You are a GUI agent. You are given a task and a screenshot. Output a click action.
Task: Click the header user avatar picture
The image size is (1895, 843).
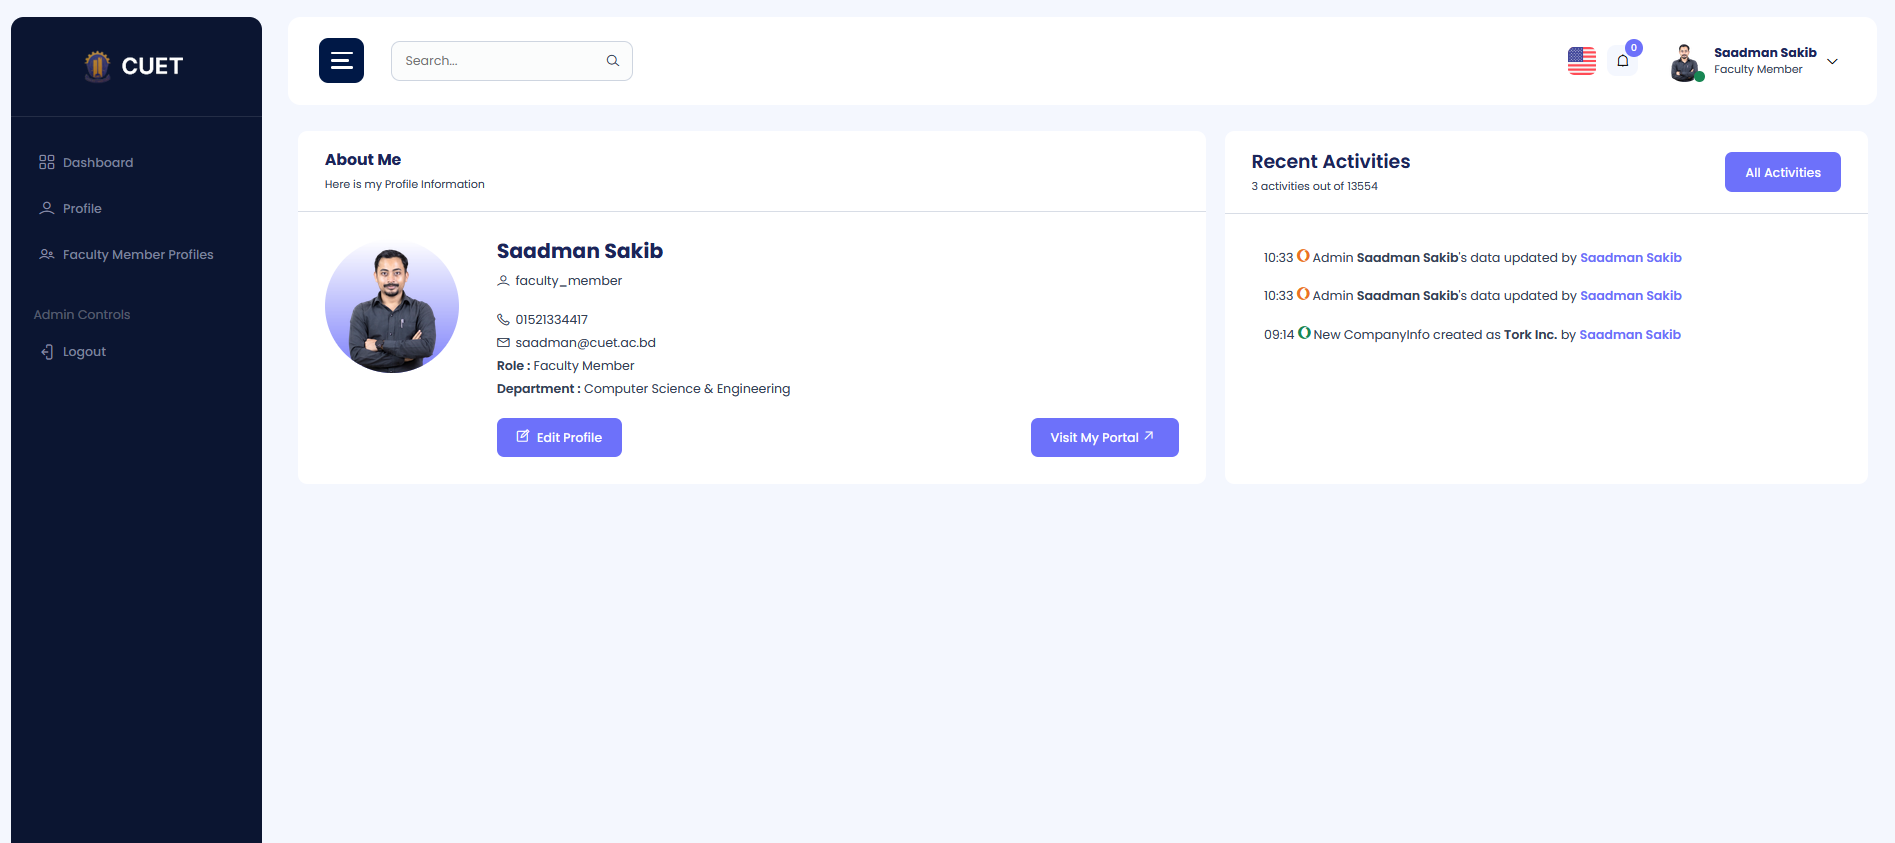pyautogui.click(x=1685, y=63)
